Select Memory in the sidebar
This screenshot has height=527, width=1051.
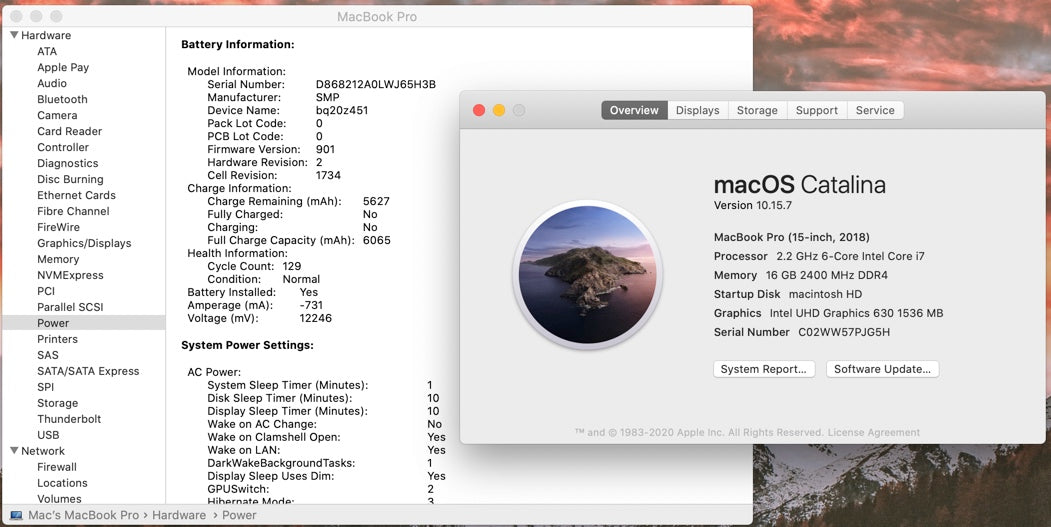pyautogui.click(x=58, y=259)
